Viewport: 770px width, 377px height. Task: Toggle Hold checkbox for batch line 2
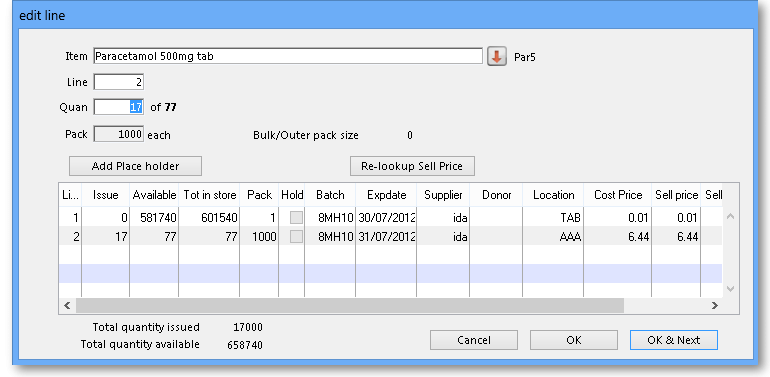pos(296,237)
